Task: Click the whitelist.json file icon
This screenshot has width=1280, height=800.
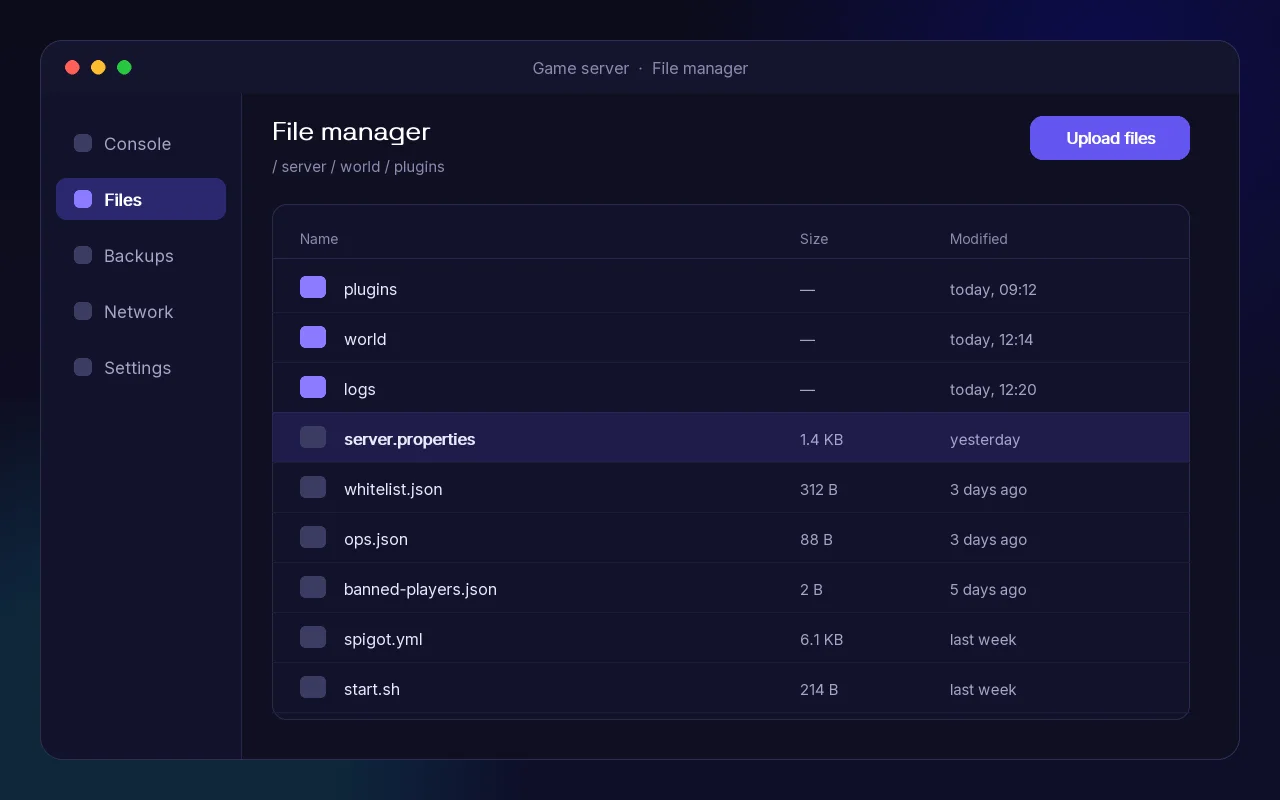Action: pos(313,487)
